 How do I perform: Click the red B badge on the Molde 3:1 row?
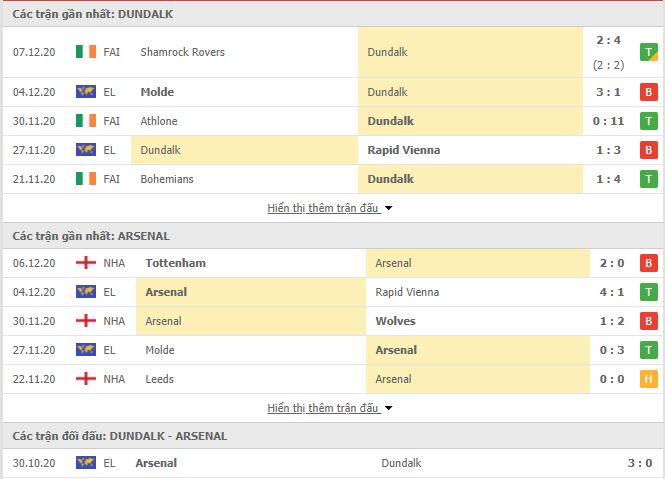pyautogui.click(x=648, y=92)
